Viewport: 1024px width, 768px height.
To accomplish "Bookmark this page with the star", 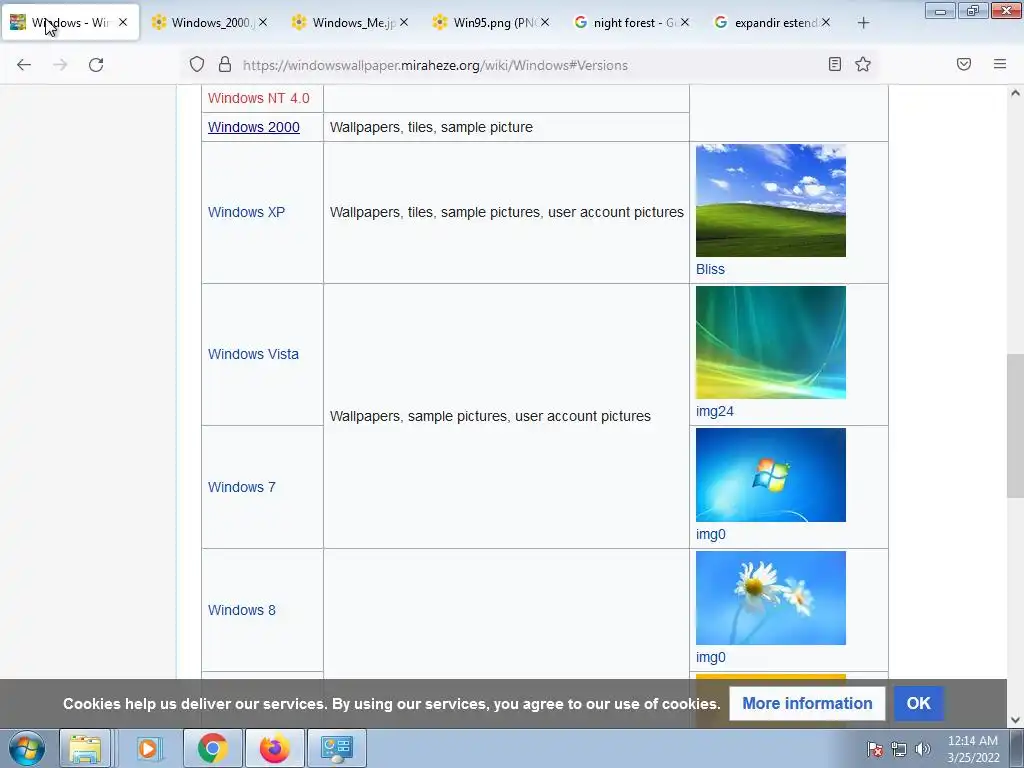I will 863,64.
